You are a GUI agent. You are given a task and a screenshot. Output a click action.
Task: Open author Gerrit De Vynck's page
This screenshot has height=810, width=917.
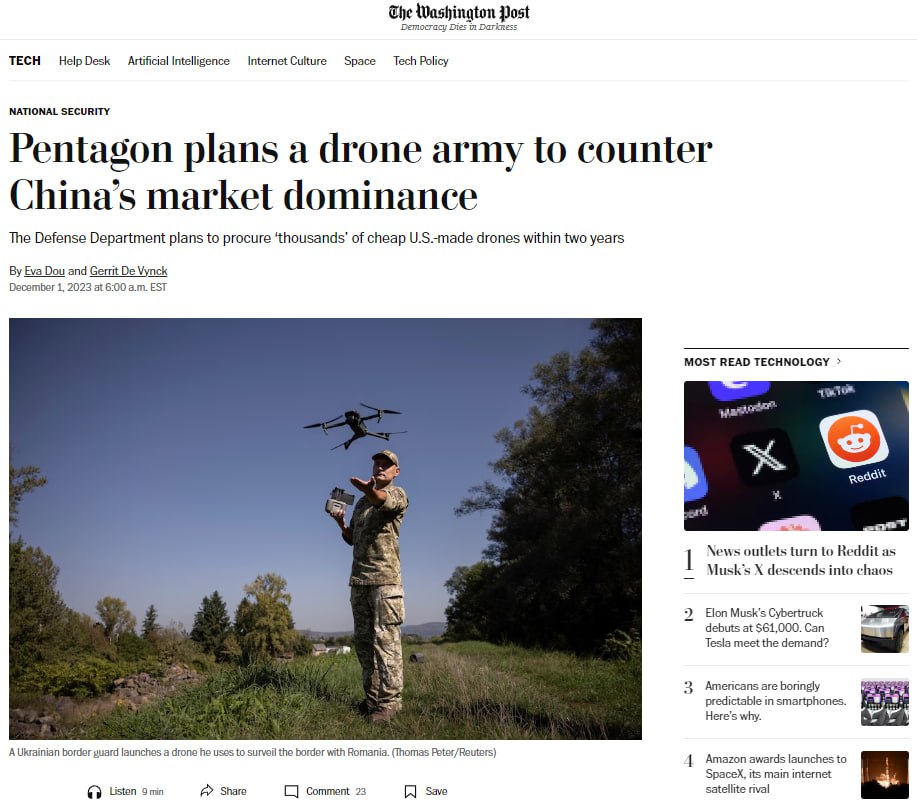pos(128,271)
